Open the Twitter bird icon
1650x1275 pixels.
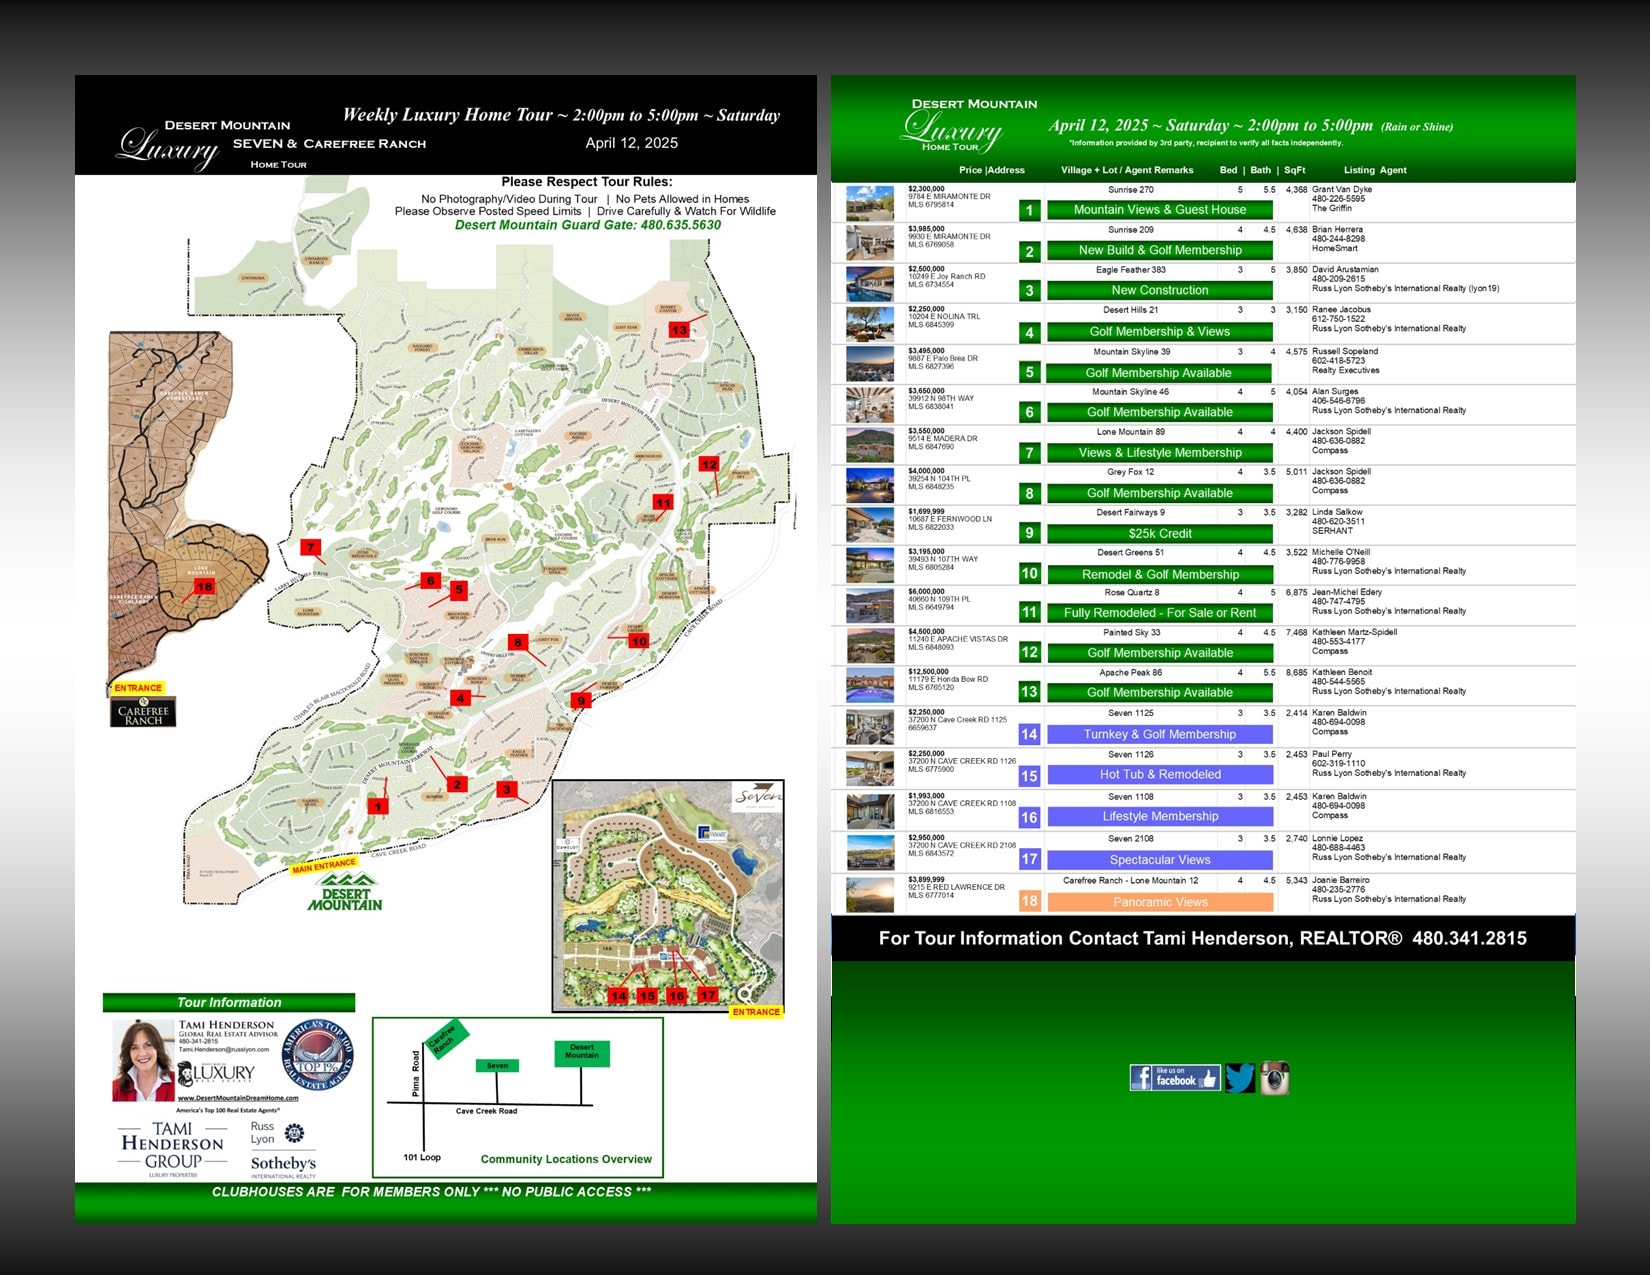click(1240, 1078)
